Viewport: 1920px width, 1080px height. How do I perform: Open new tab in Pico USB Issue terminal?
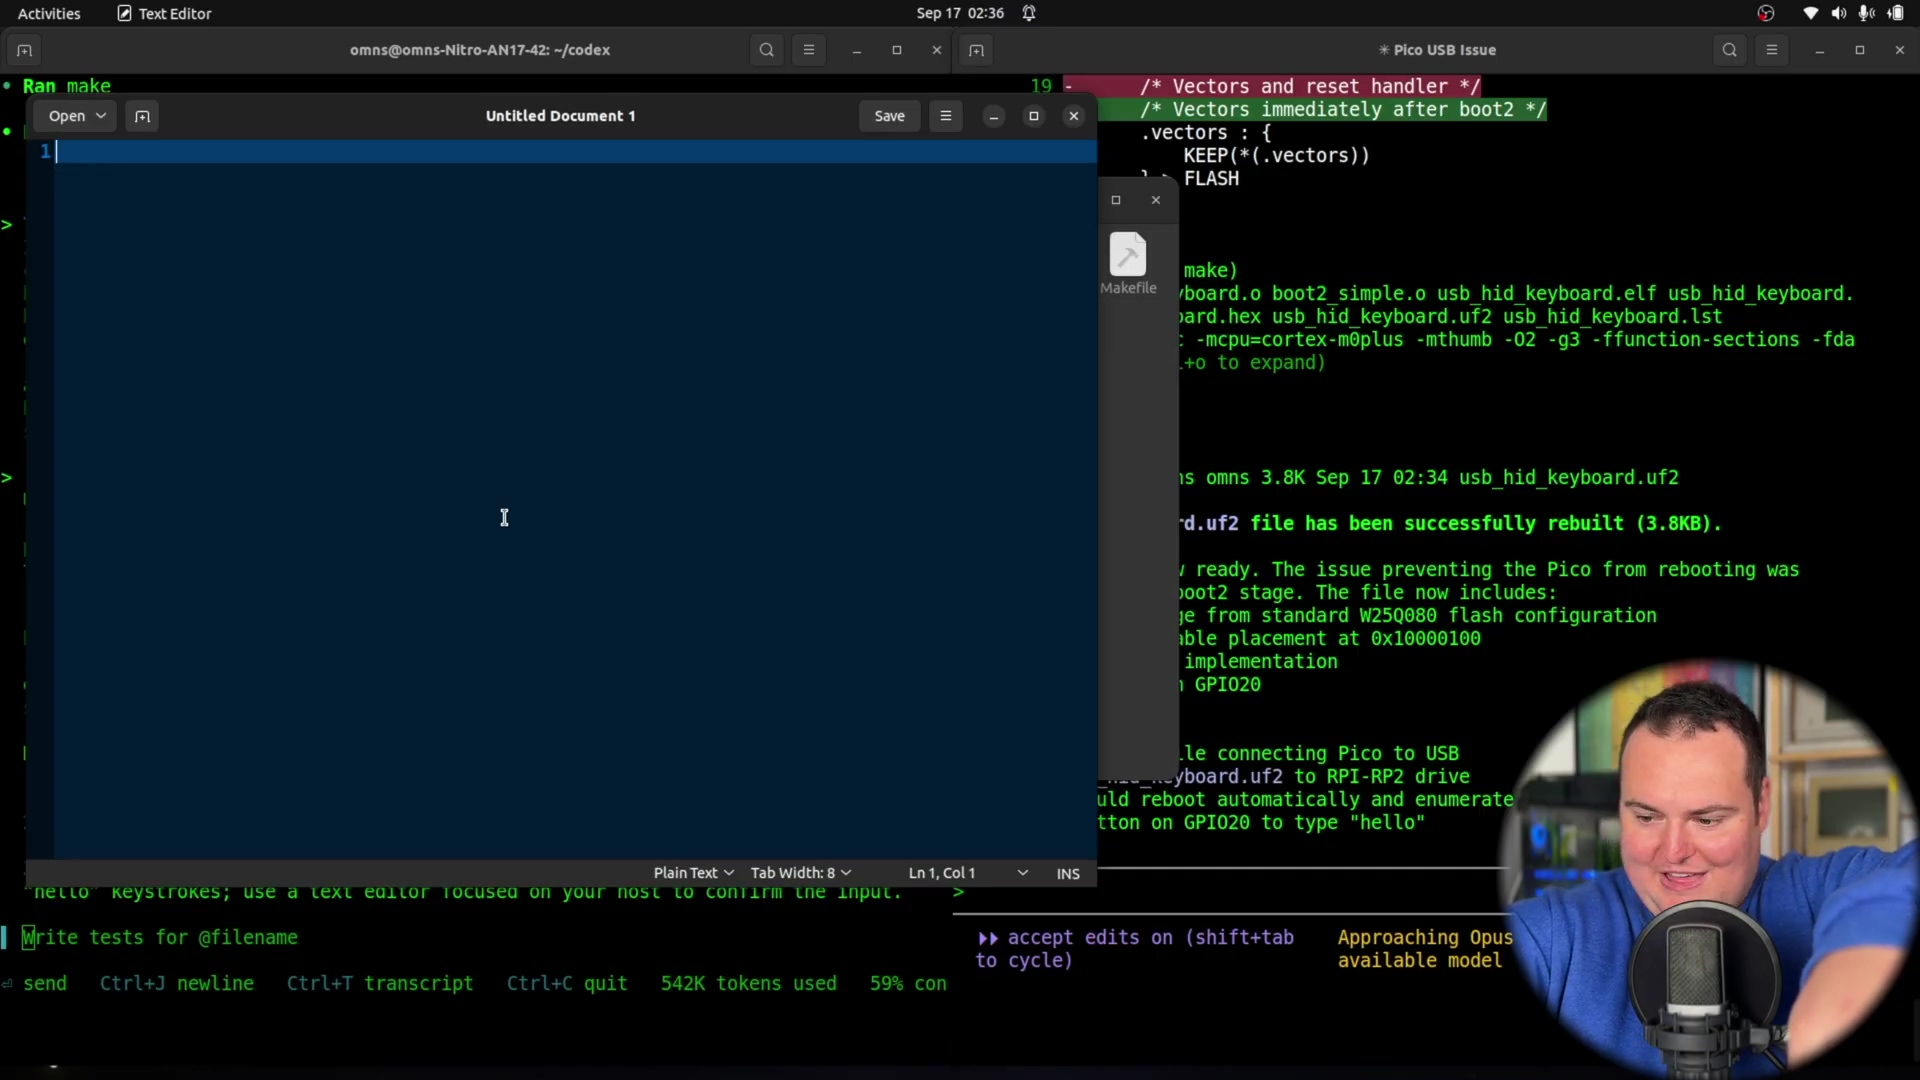coord(977,50)
